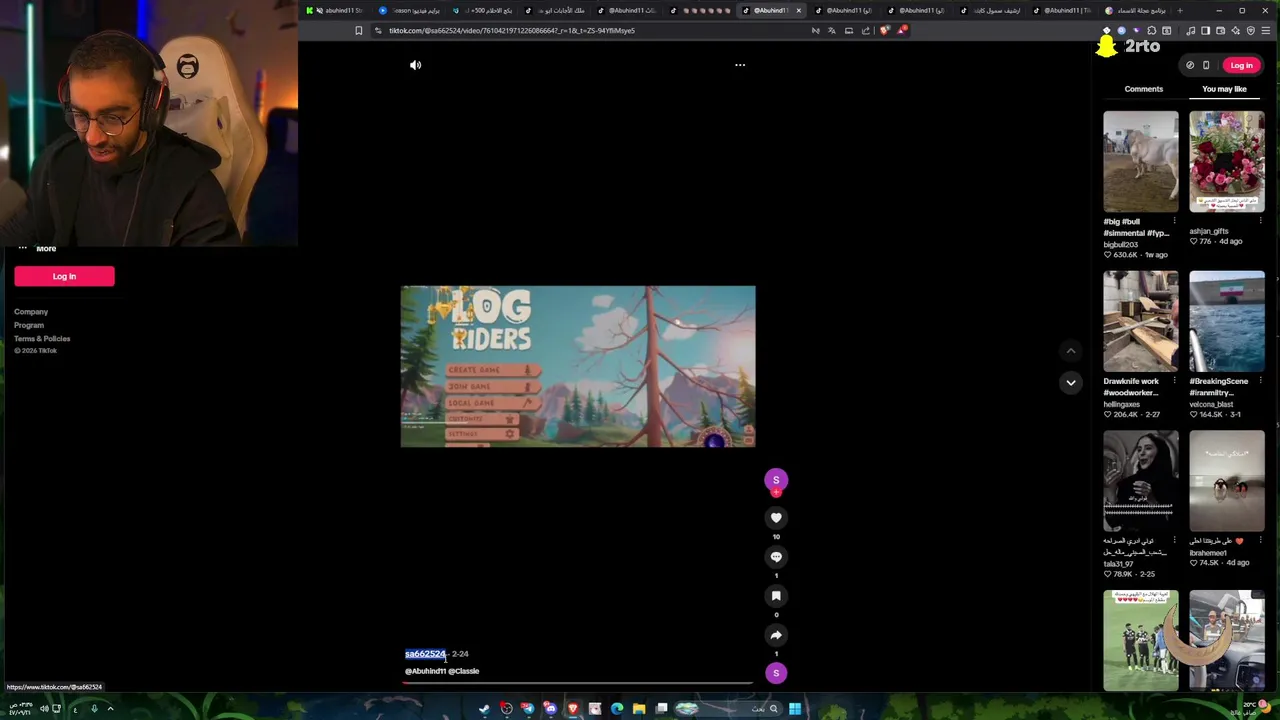The width and height of the screenshot is (1280, 720).
Task: Open the @Classie mention in caption
Action: 463,671
